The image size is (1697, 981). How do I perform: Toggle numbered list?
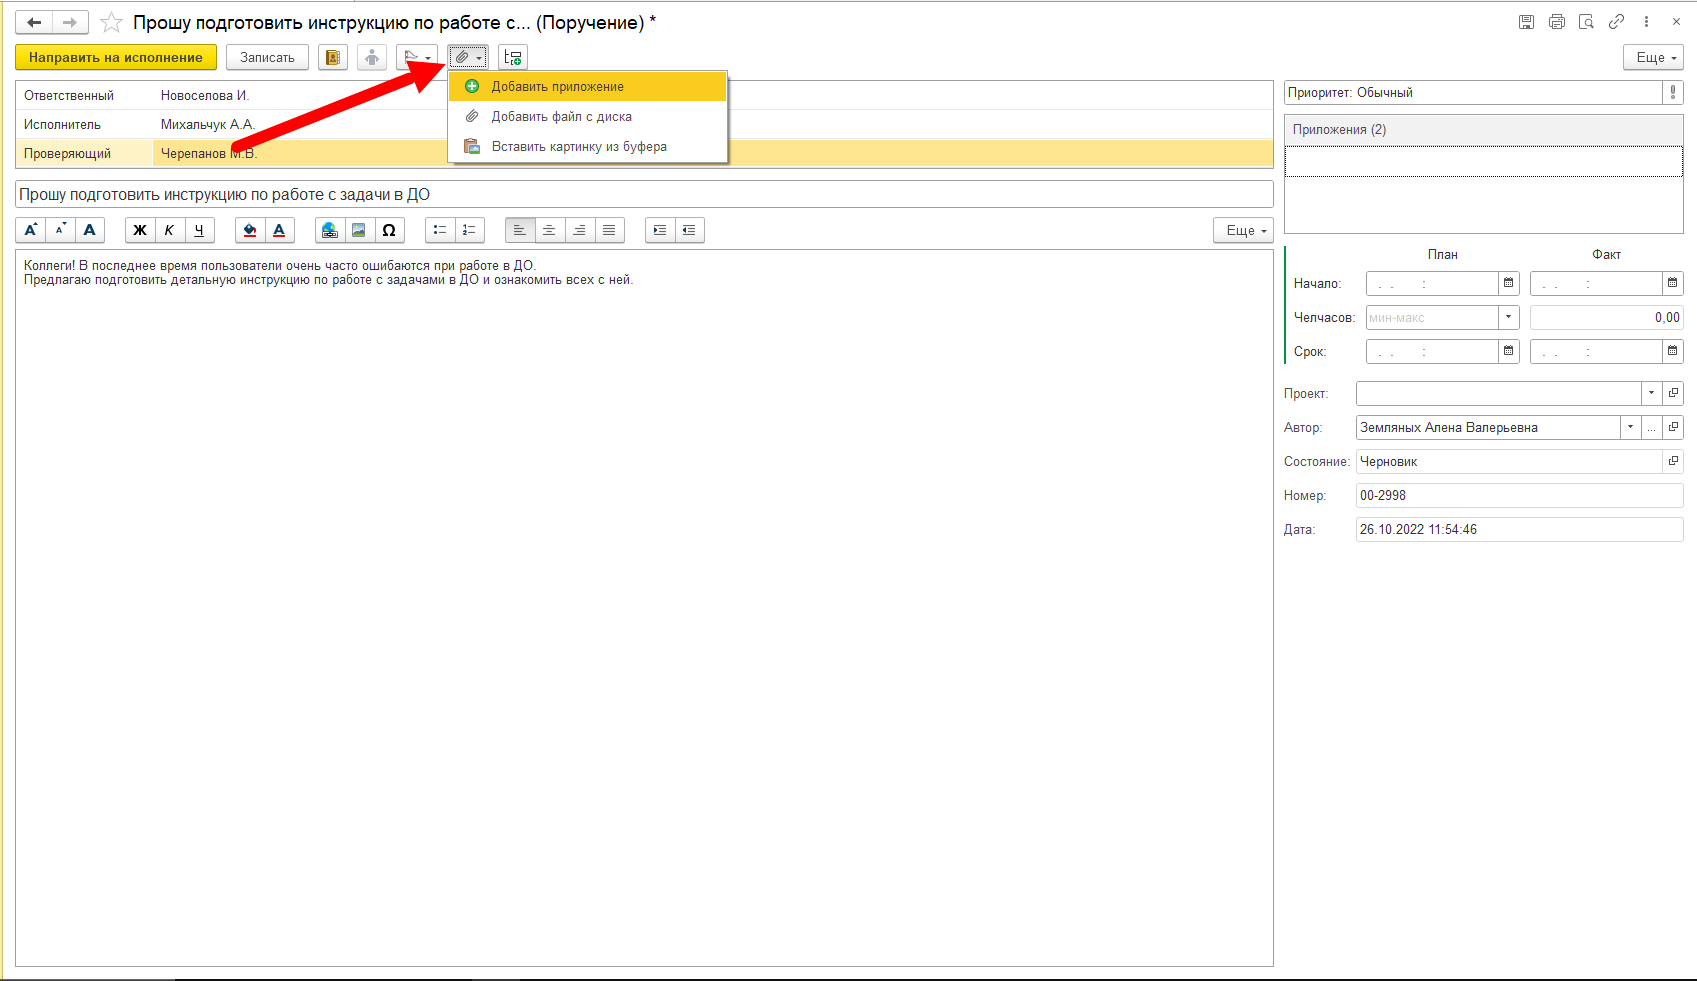click(x=469, y=230)
